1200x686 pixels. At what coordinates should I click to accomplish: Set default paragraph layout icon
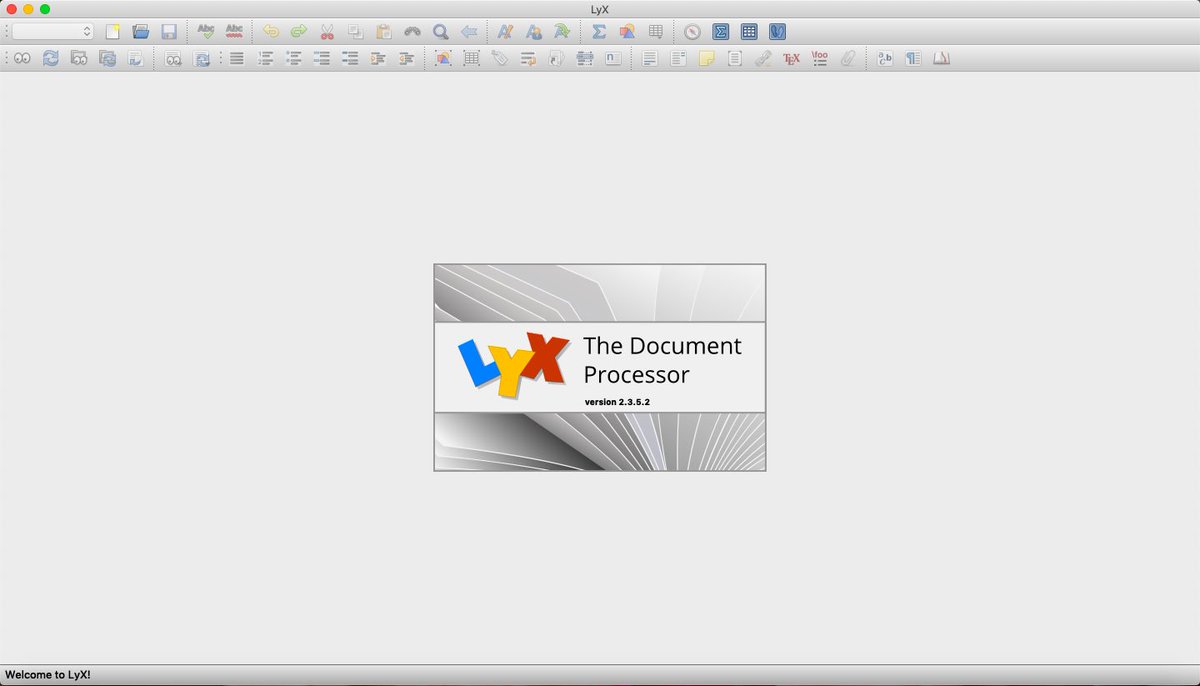pyautogui.click(x=237, y=59)
